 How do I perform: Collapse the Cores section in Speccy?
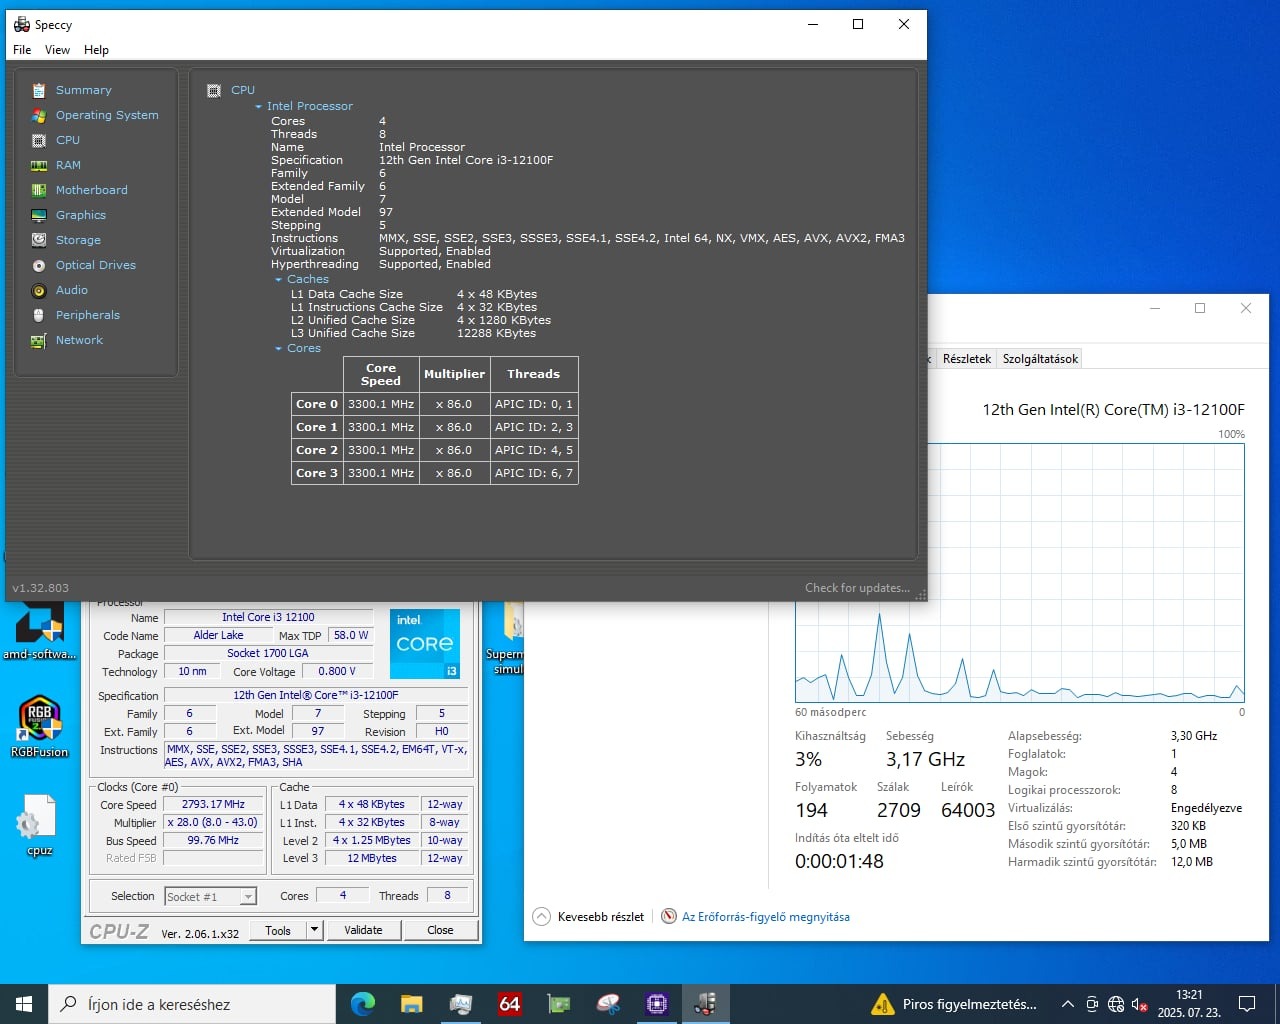279,349
